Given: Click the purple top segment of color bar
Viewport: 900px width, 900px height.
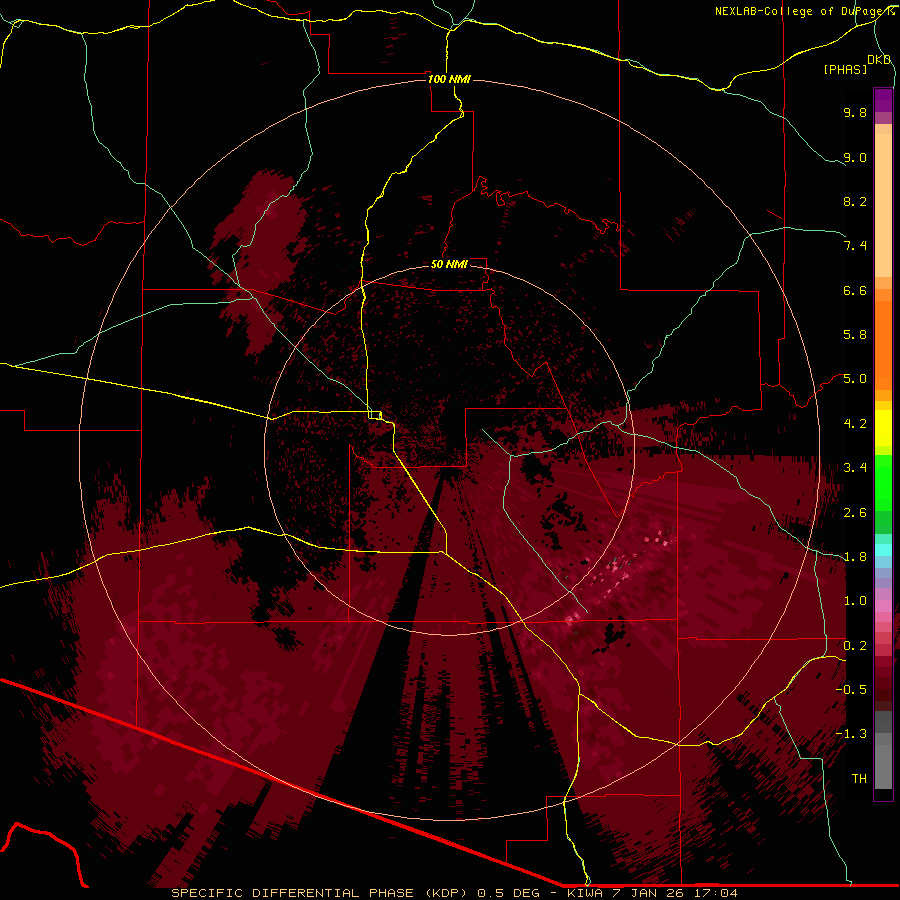Looking at the screenshot, I should point(883,101).
